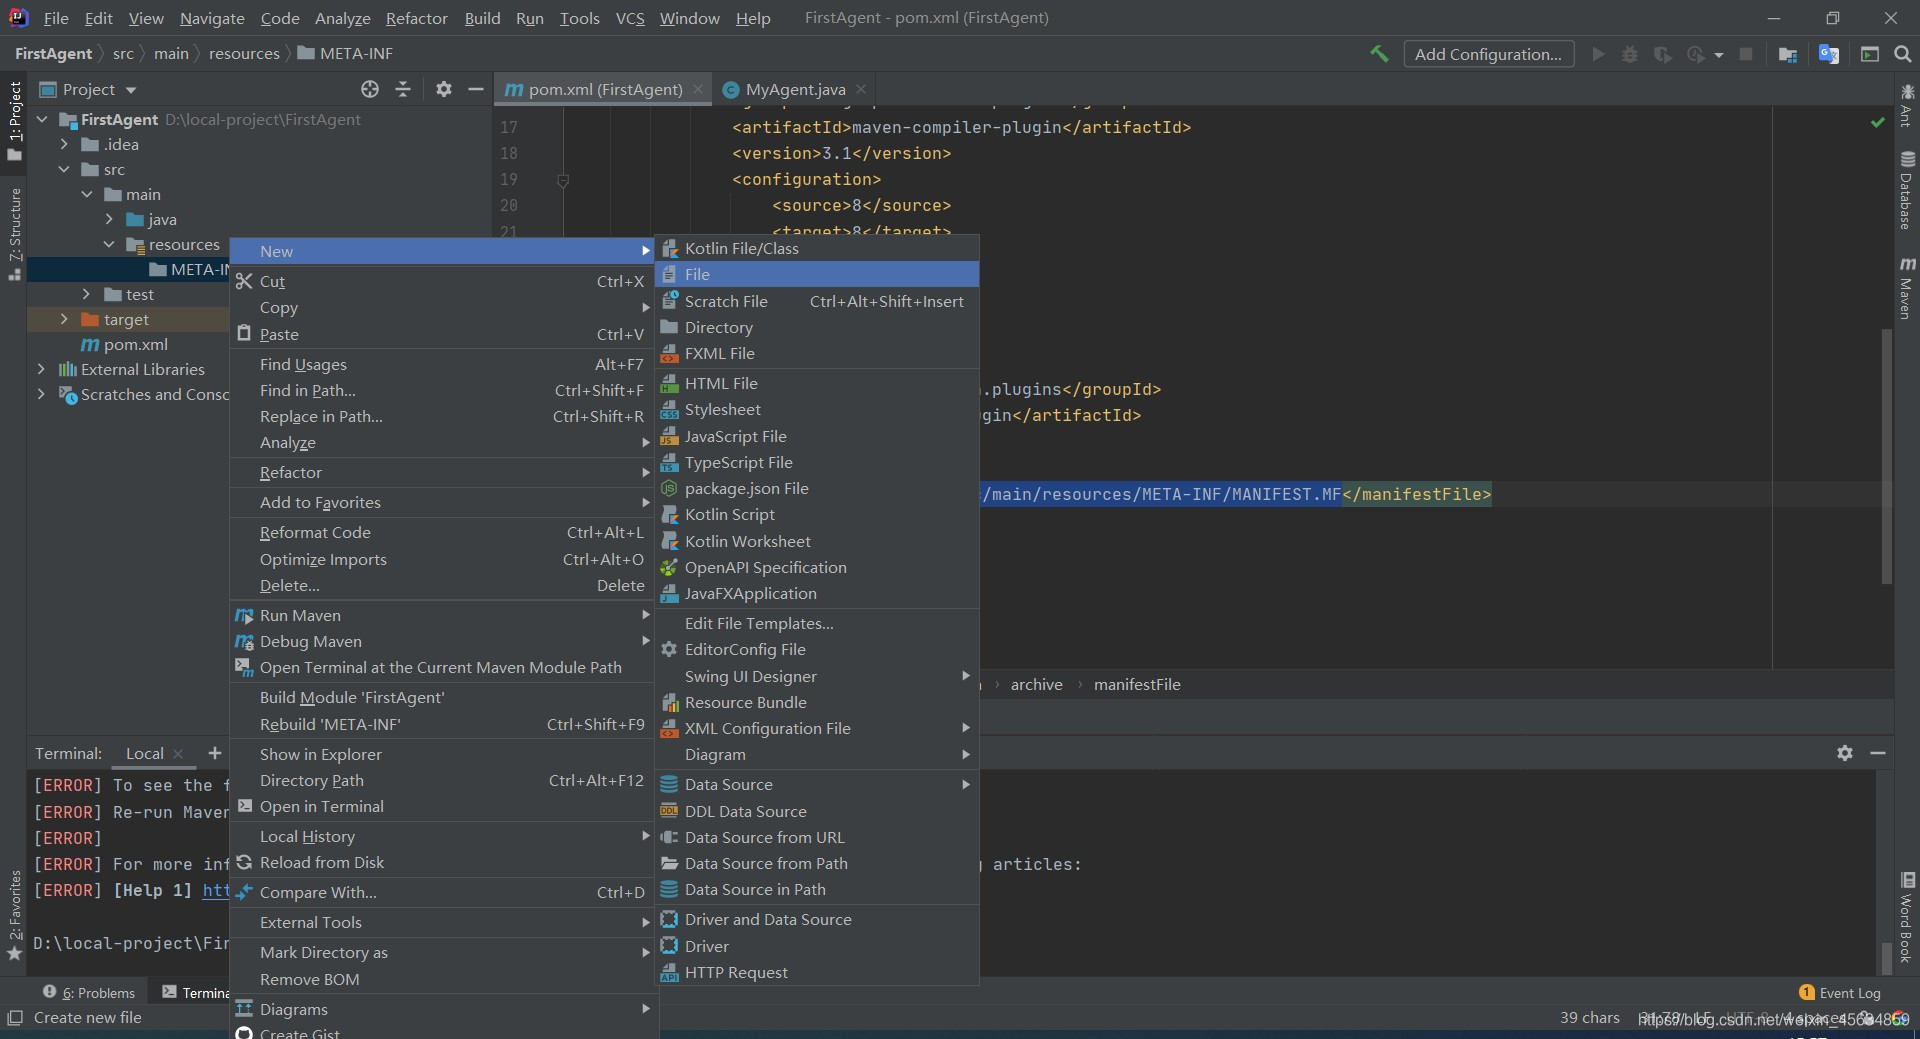Add a new terminal session with plus icon
Screen dimensions: 1920x1039
[215, 753]
